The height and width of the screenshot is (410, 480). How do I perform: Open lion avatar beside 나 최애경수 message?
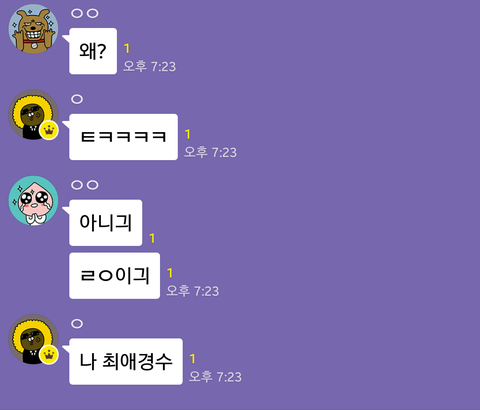33,339
